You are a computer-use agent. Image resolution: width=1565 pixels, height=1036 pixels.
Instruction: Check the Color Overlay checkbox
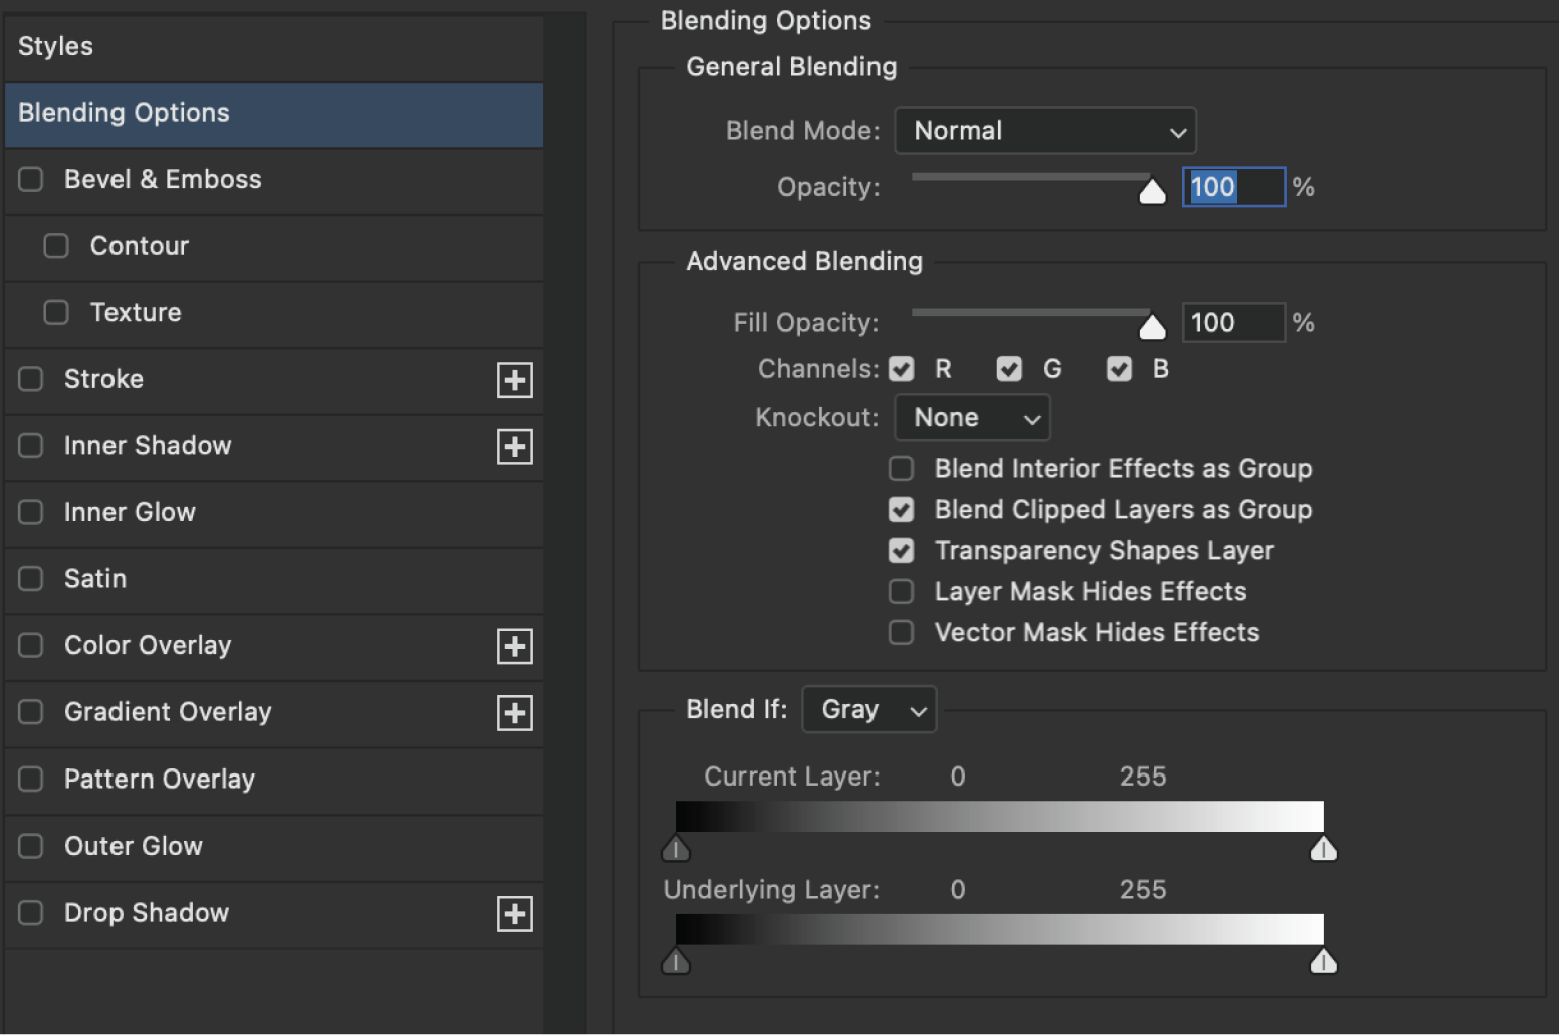point(31,646)
